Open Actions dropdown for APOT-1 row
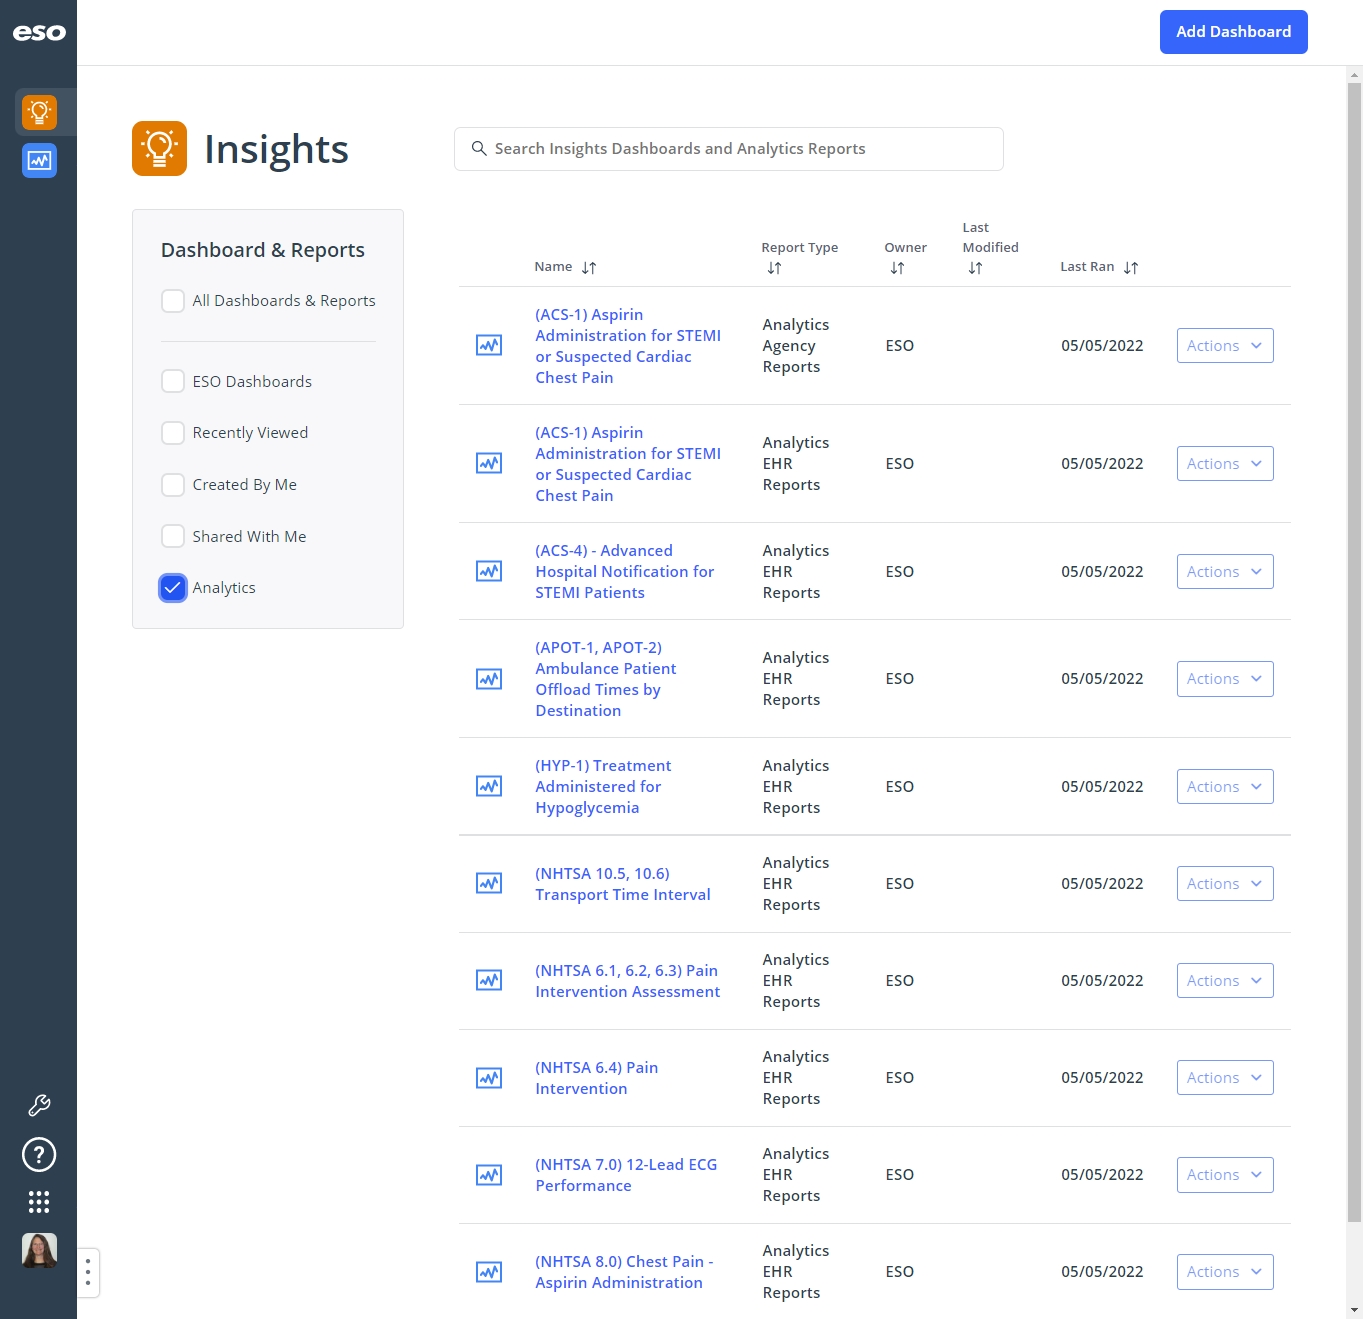This screenshot has width=1363, height=1319. click(x=1225, y=679)
